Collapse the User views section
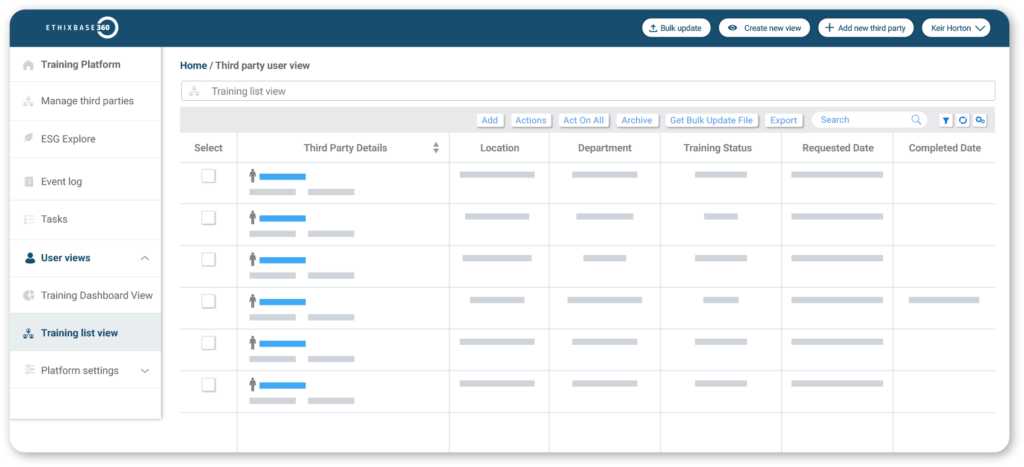This screenshot has height=467, width=1024. (145, 258)
